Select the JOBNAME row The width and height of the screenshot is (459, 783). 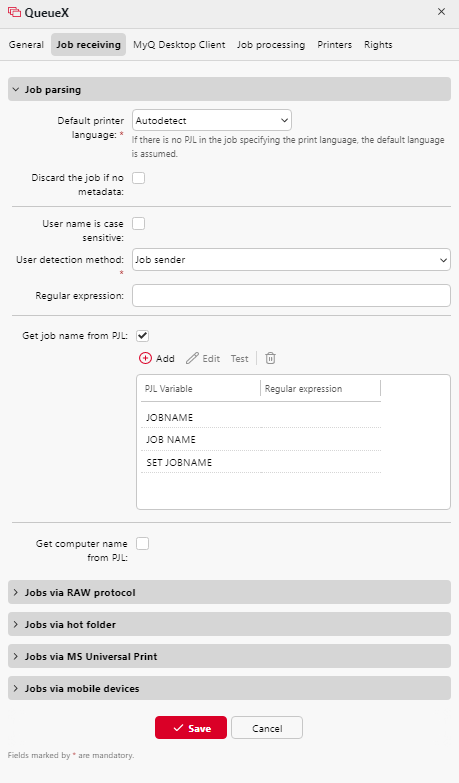click(261, 417)
